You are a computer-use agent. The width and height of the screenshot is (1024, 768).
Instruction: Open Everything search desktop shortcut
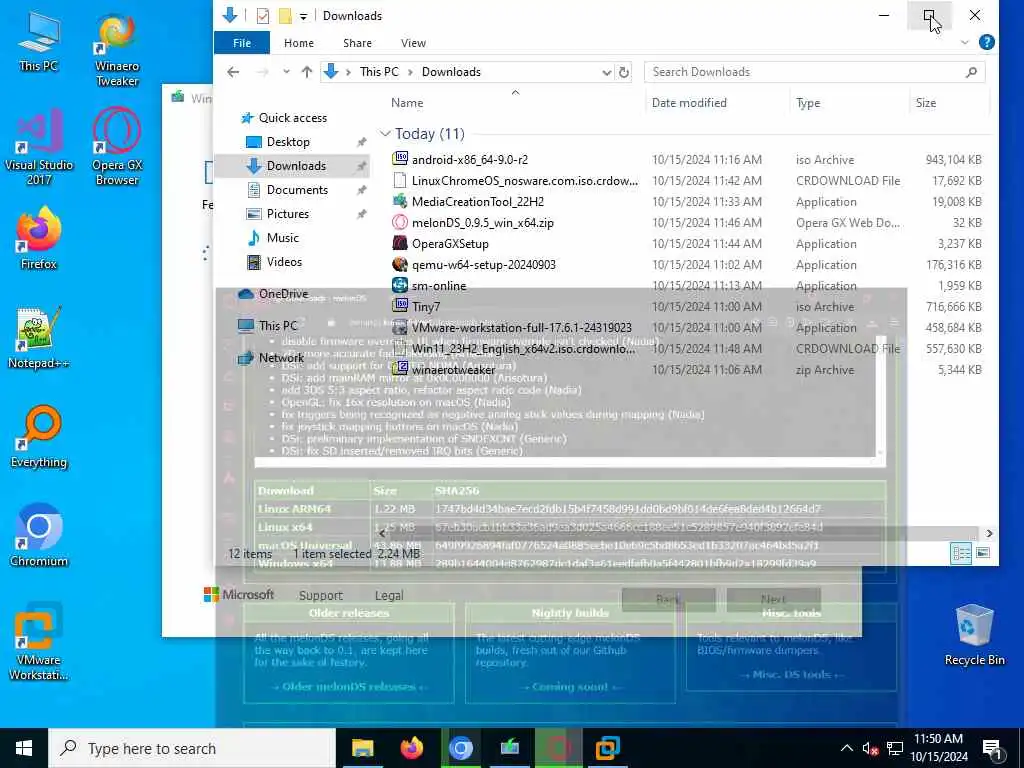(x=39, y=437)
